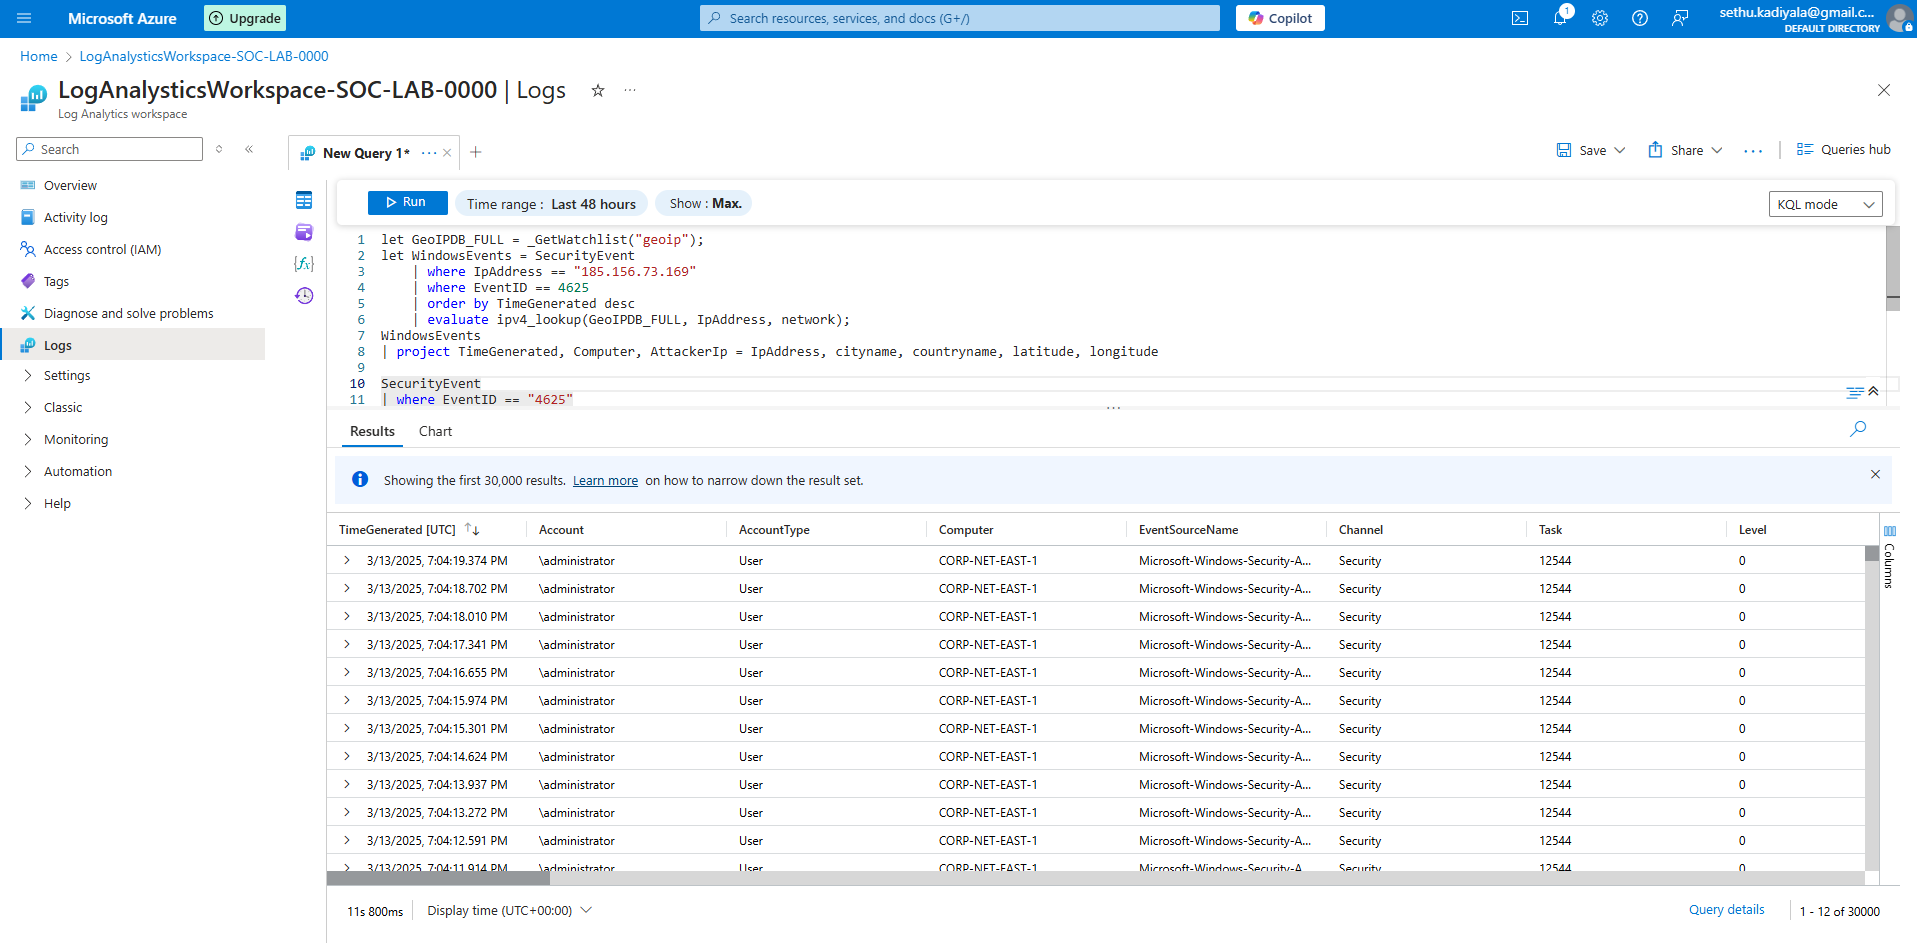Click the Copilot button
Viewport: 1917px width, 943px height.
click(x=1280, y=18)
